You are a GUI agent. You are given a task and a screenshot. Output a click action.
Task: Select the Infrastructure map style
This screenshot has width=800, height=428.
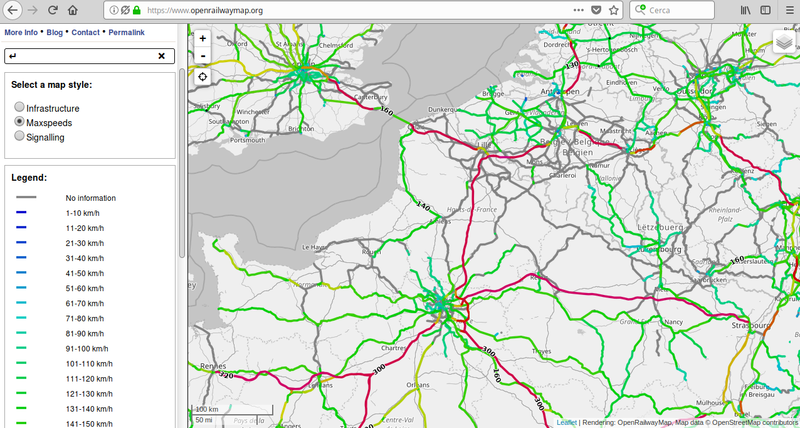click(19, 107)
